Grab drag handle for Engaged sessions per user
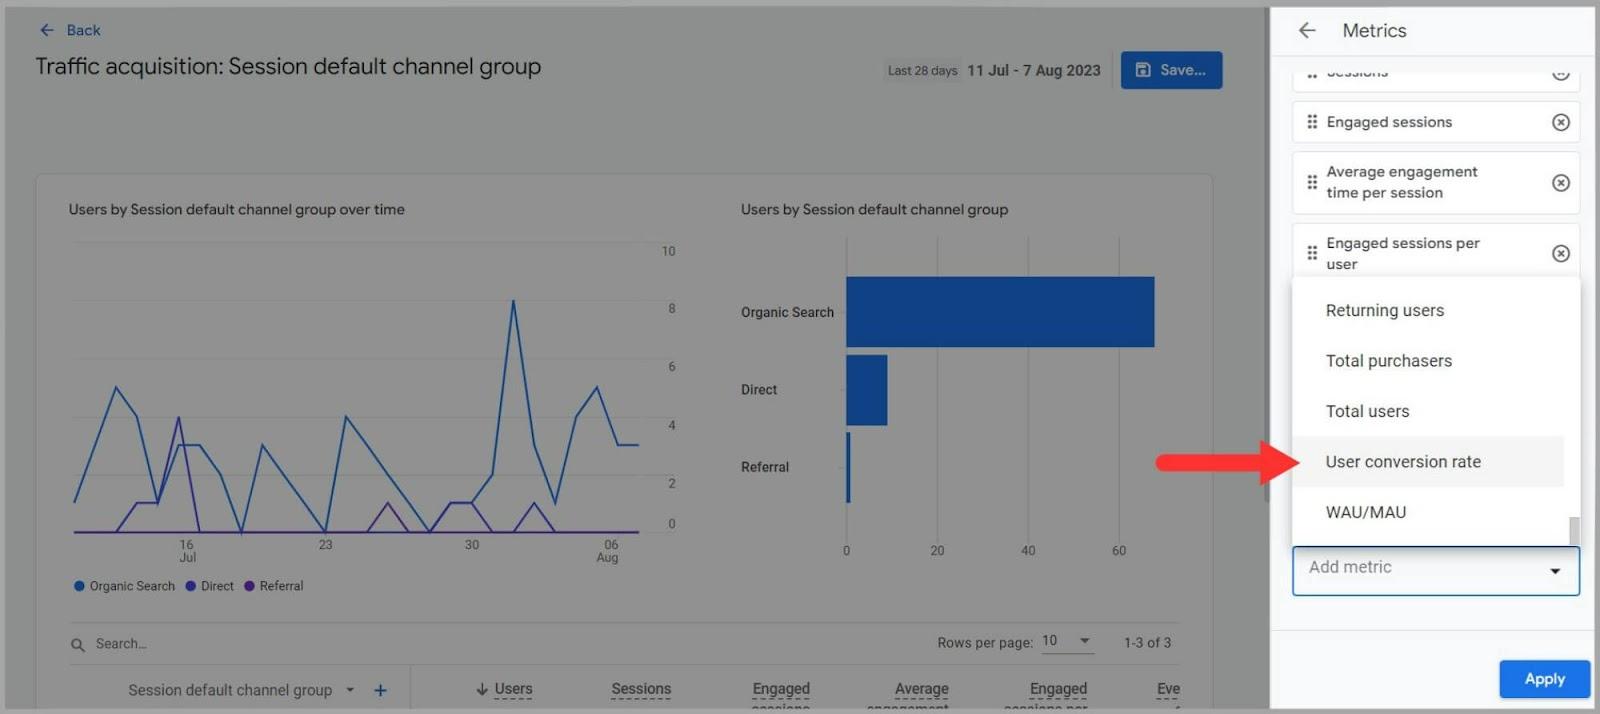Screen dimensions: 1600x714 (x=1312, y=254)
